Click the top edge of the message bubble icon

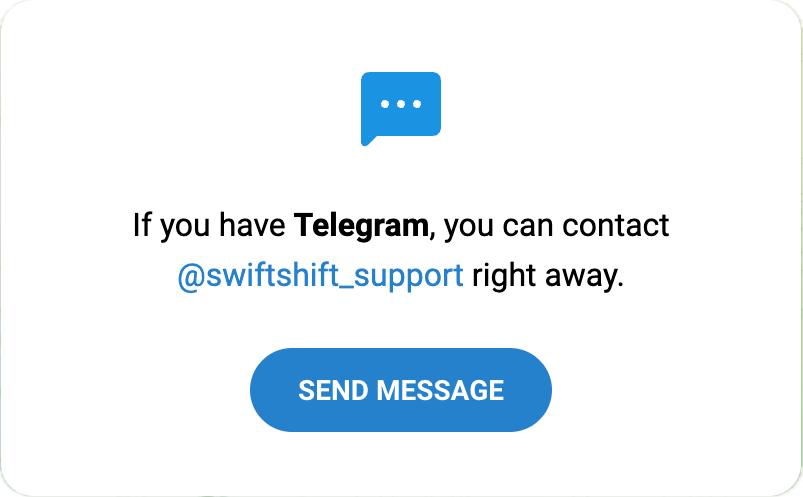[x=401, y=74]
